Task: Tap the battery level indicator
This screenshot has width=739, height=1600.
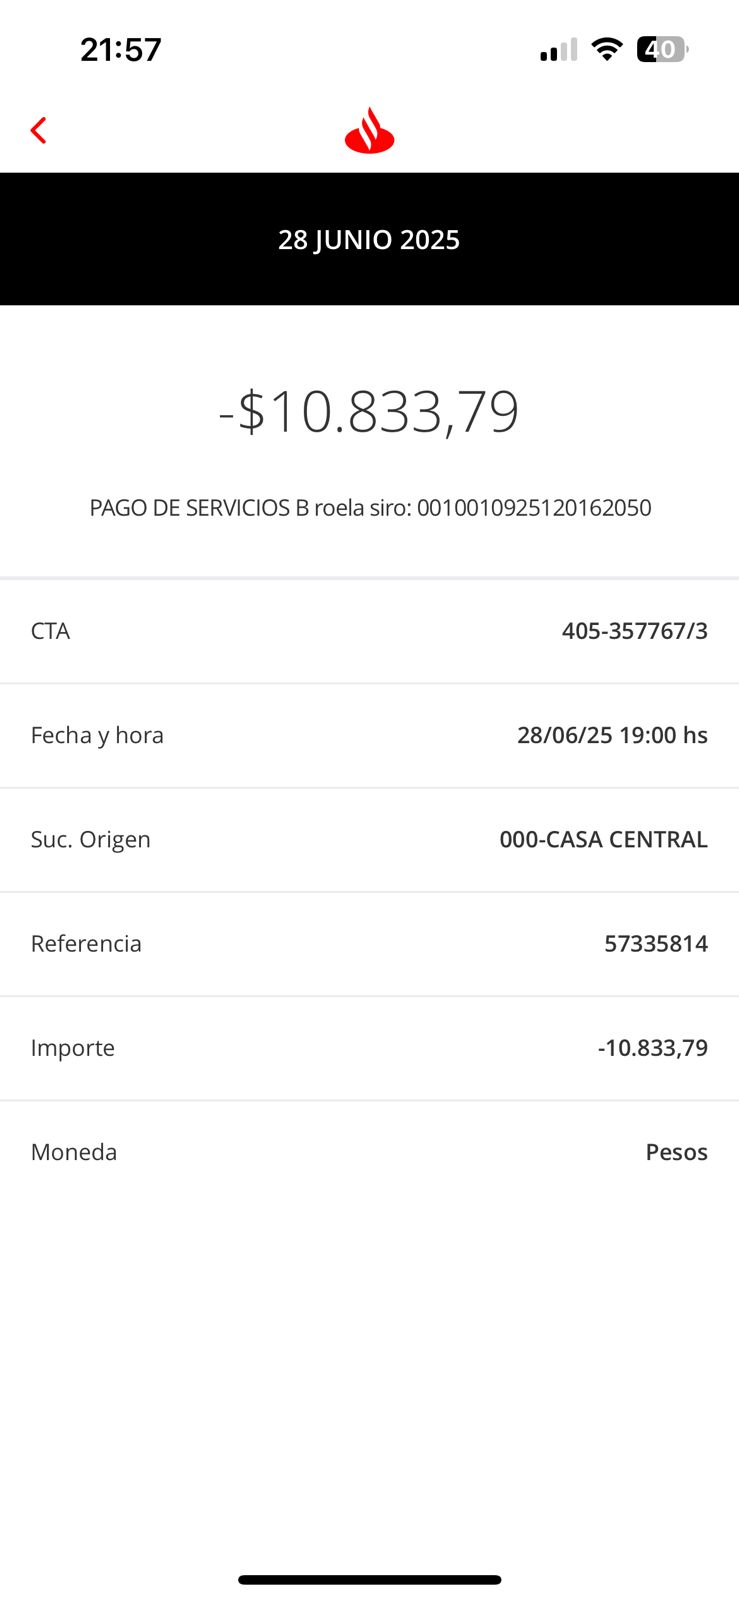Action: point(661,49)
